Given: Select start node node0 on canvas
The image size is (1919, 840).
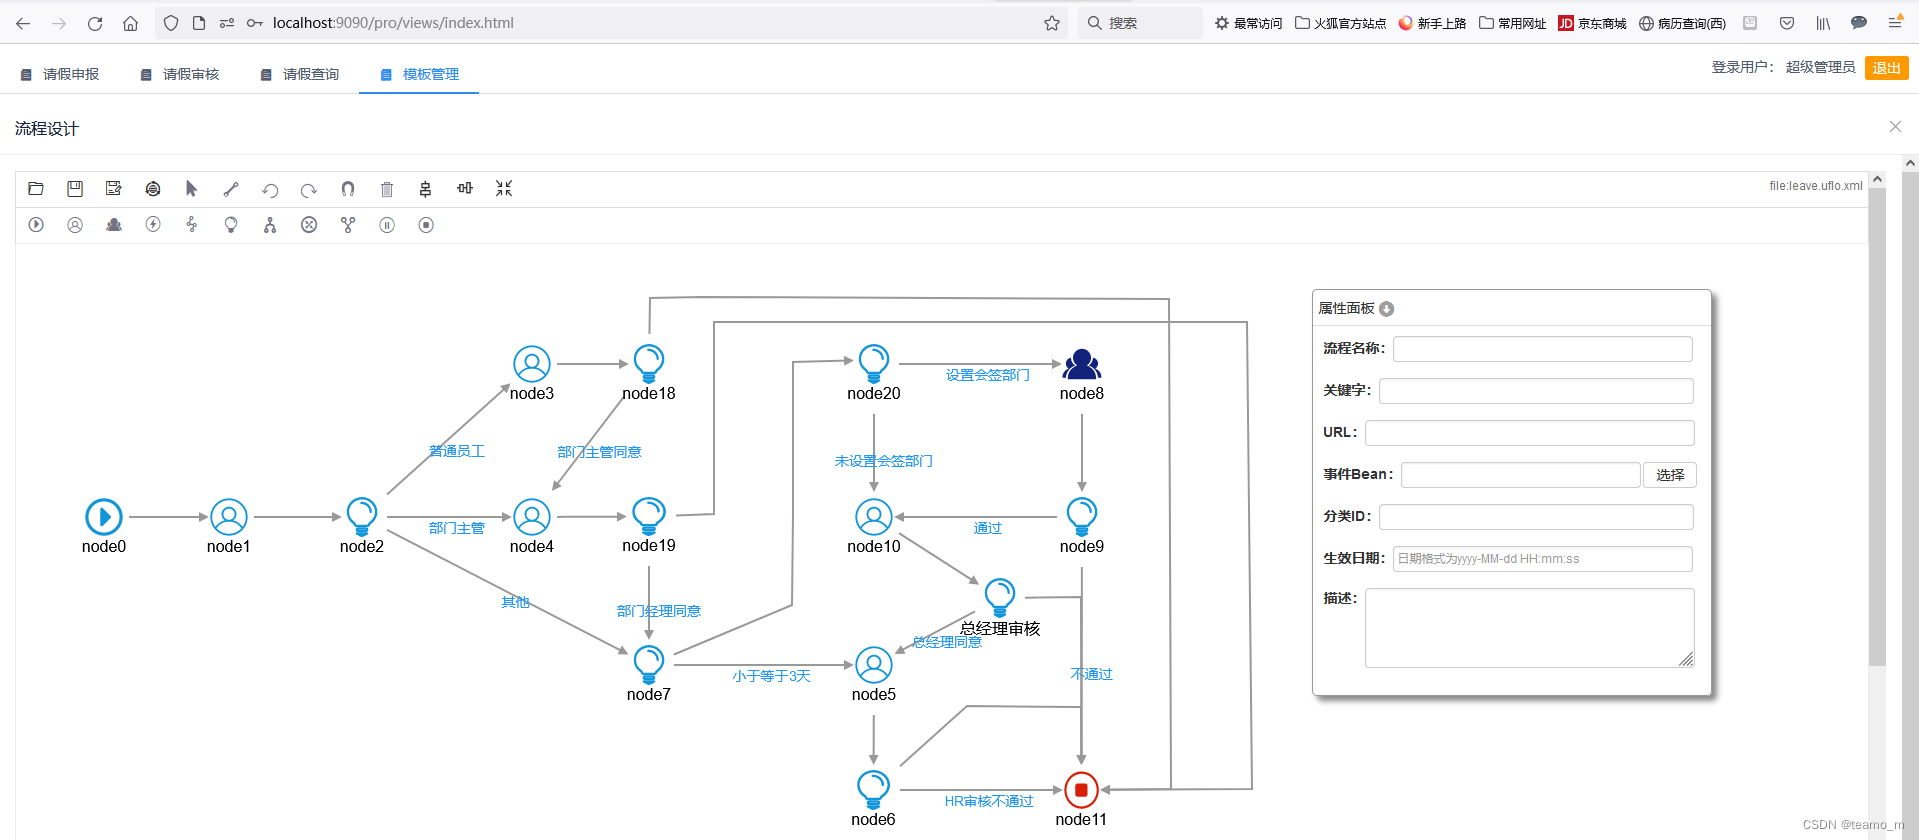Looking at the screenshot, I should pos(104,517).
